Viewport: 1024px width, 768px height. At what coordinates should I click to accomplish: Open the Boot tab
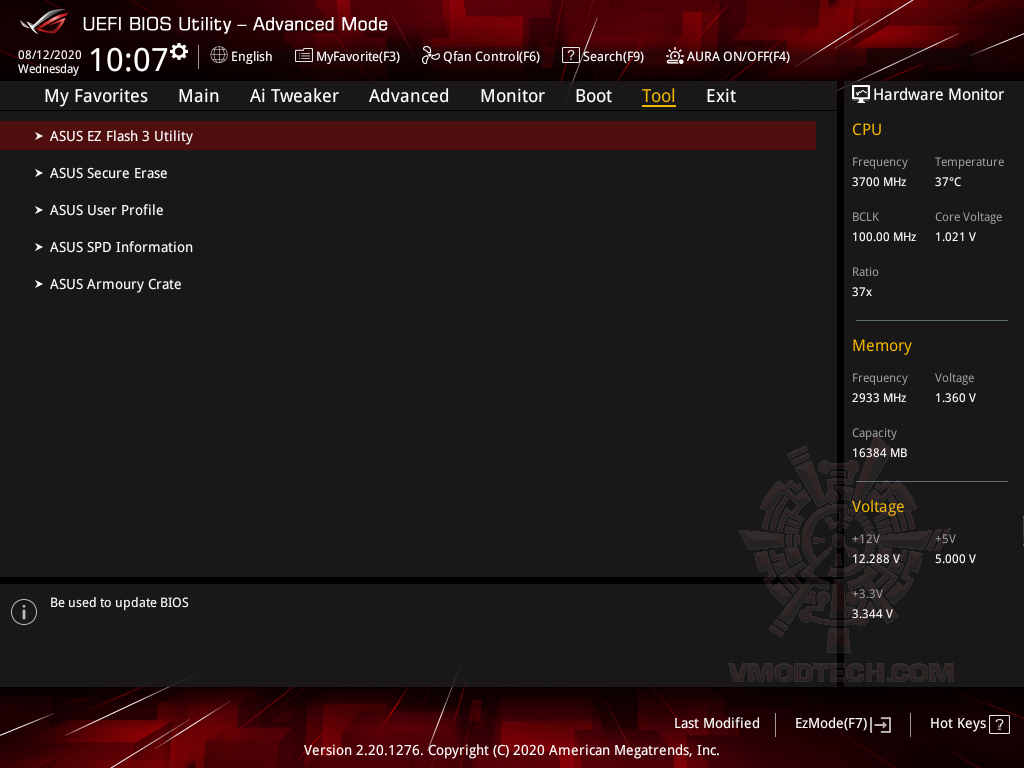coord(593,96)
